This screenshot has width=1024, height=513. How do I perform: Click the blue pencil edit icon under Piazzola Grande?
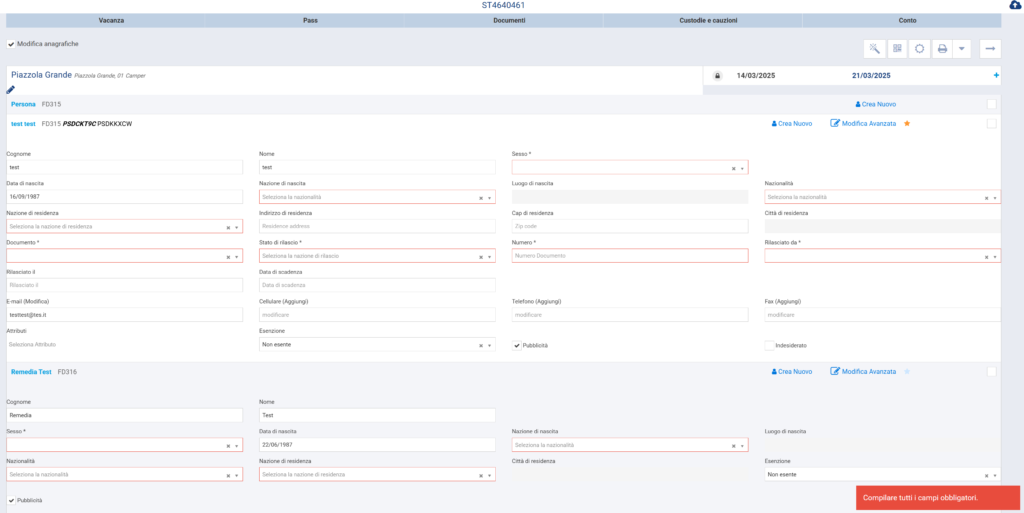point(11,89)
